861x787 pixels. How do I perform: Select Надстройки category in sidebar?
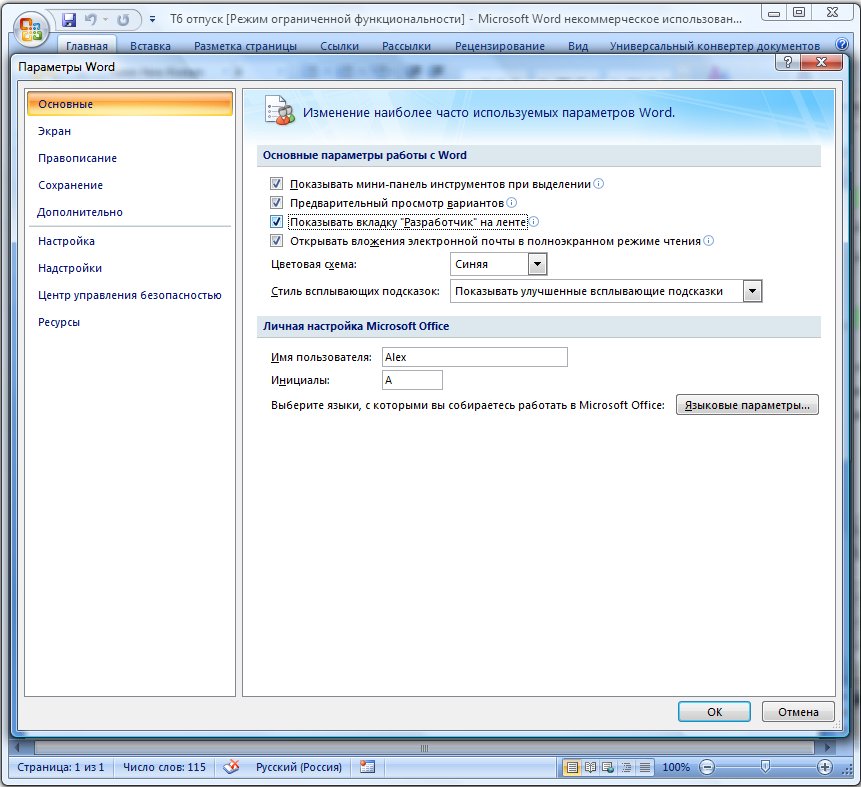tap(130, 267)
